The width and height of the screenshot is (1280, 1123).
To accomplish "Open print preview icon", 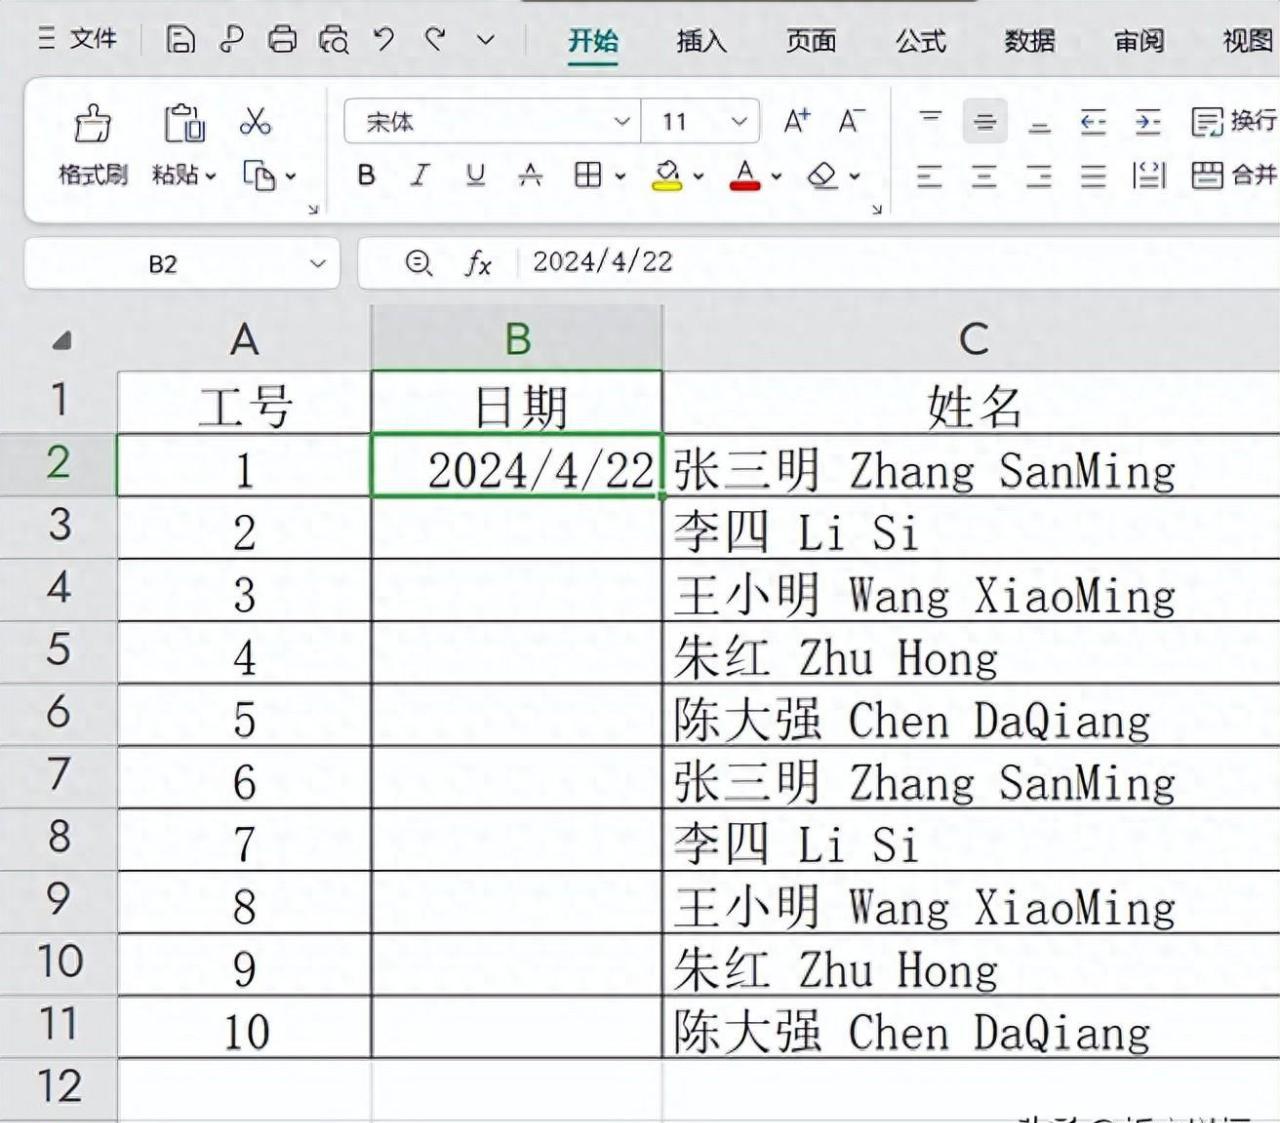I will coord(334,39).
